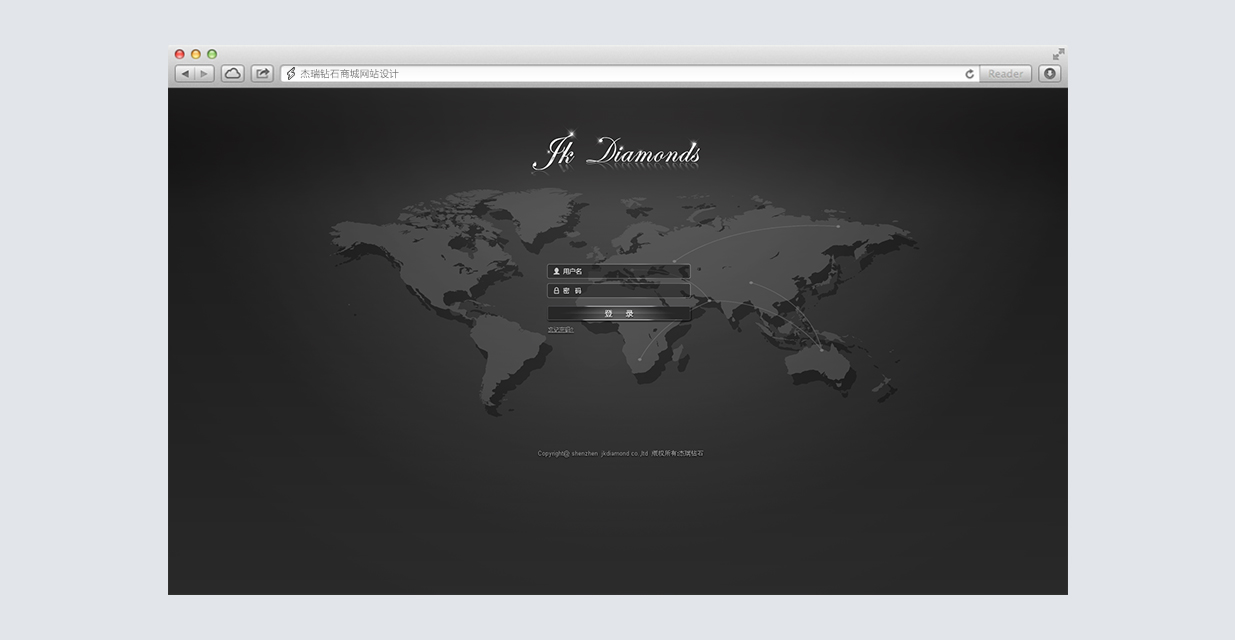Click the lock icon in password field
The height and width of the screenshot is (640, 1235).
(556, 291)
